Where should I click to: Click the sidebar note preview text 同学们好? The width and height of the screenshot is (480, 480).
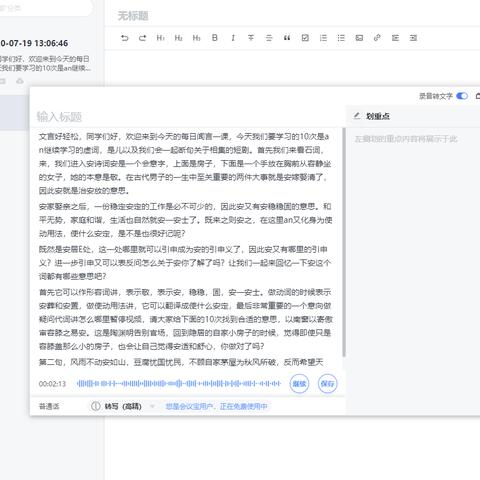(x=45, y=63)
